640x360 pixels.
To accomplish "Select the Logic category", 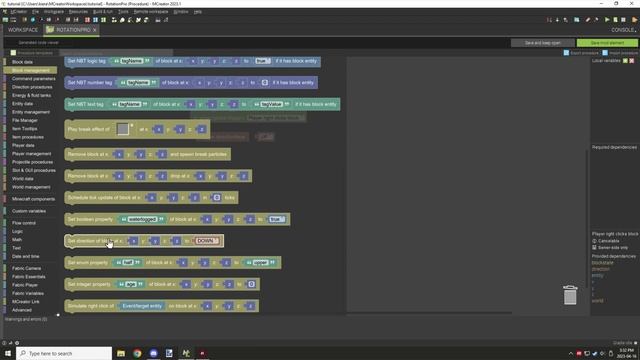I will [x=18, y=231].
